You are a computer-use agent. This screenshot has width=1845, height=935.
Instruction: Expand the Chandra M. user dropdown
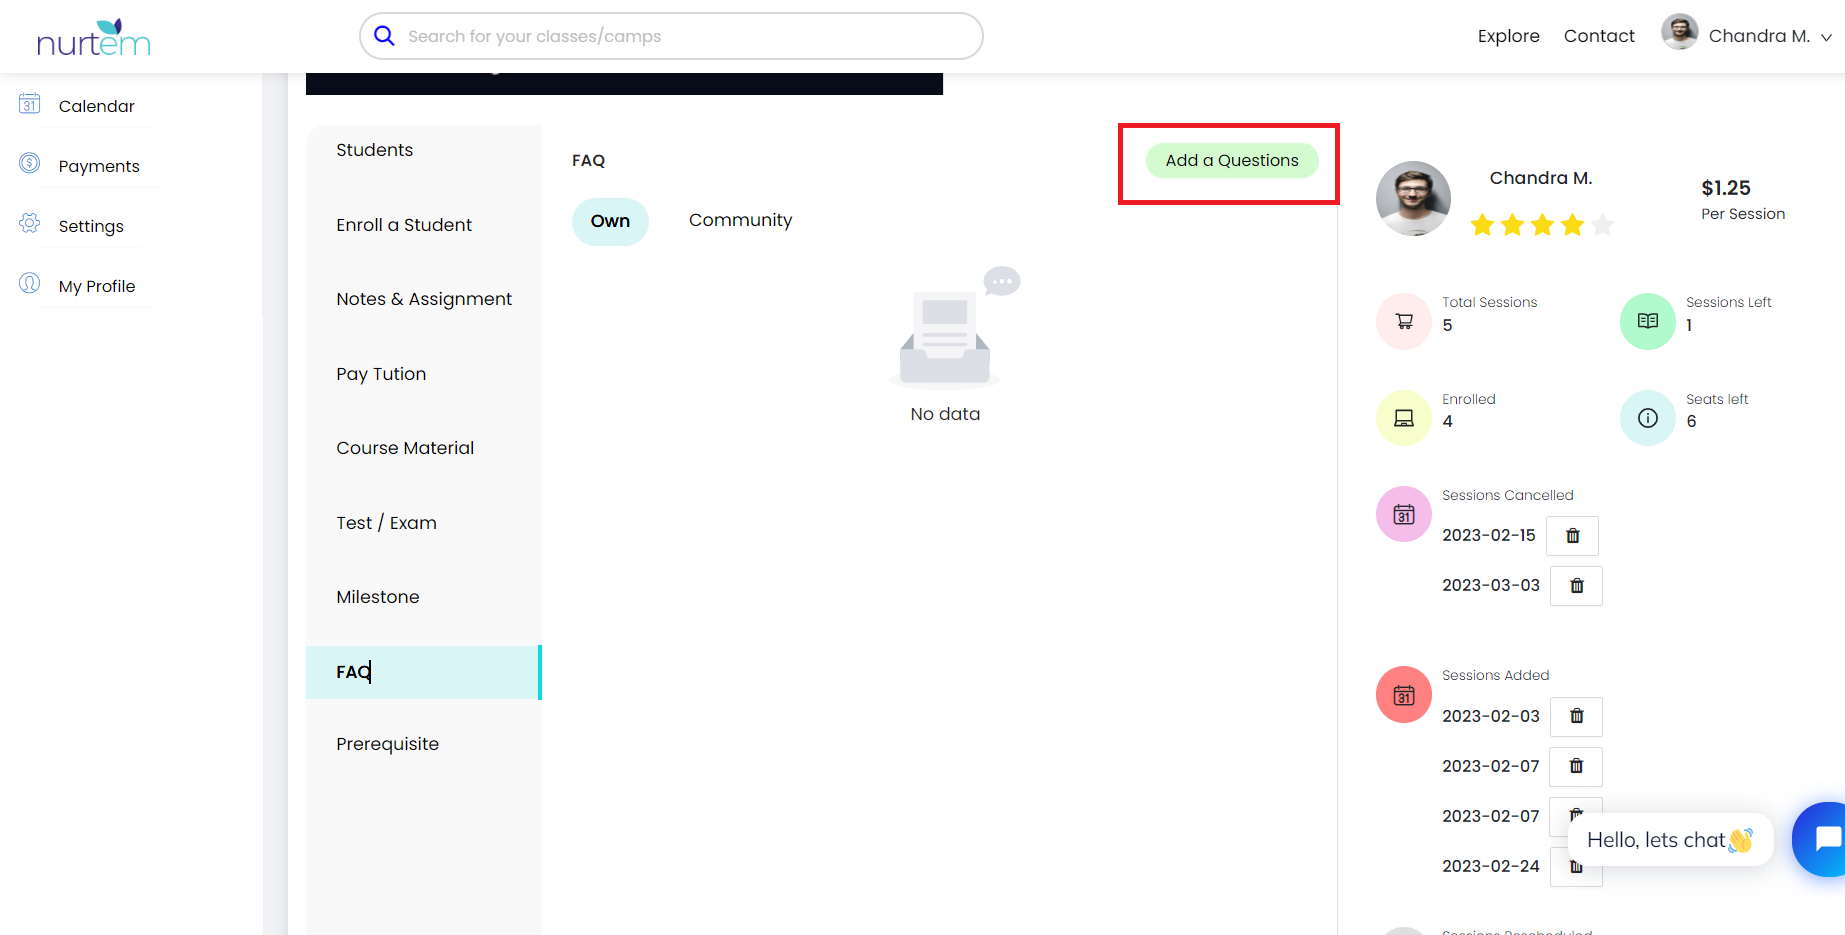[x=1825, y=37]
